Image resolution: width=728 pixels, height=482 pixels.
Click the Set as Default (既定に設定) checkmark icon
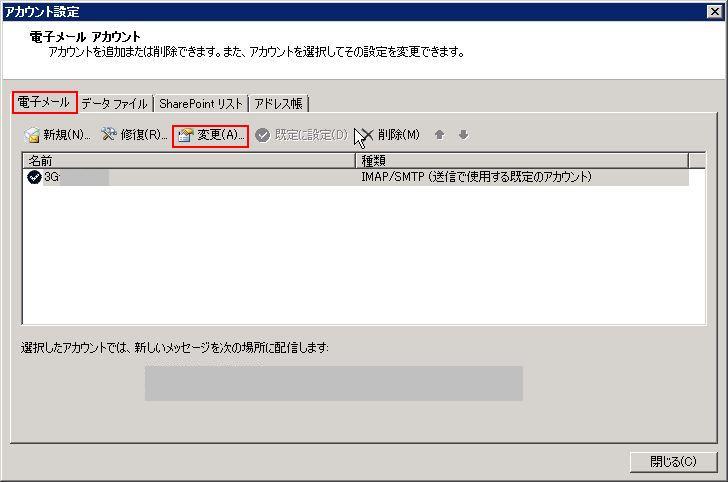(263, 135)
